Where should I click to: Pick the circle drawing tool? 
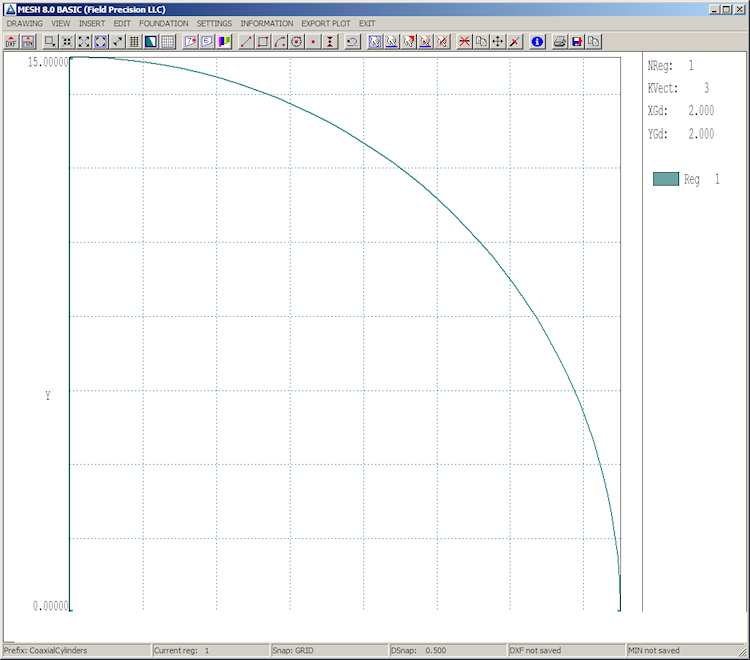pyautogui.click(x=296, y=42)
